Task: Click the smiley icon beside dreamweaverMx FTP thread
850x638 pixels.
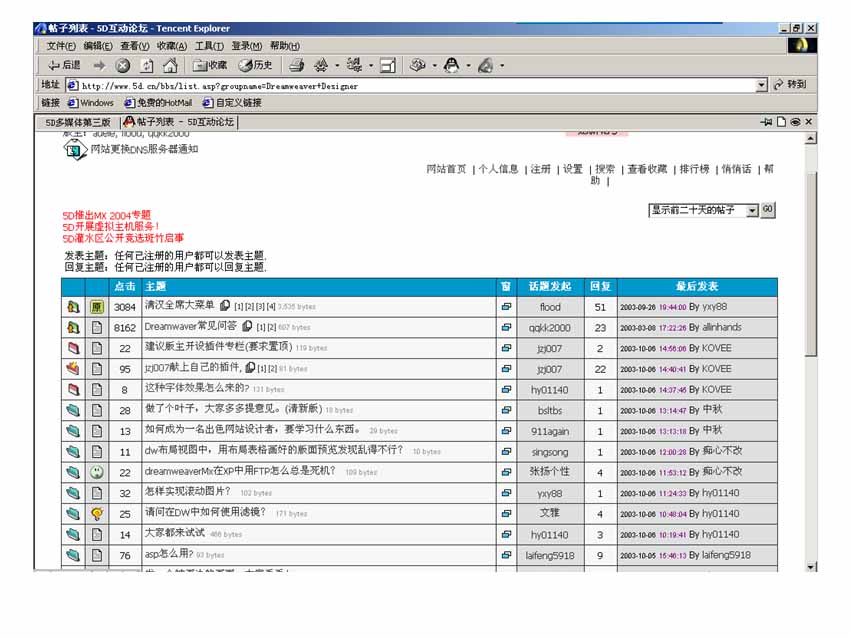Action: [97, 472]
